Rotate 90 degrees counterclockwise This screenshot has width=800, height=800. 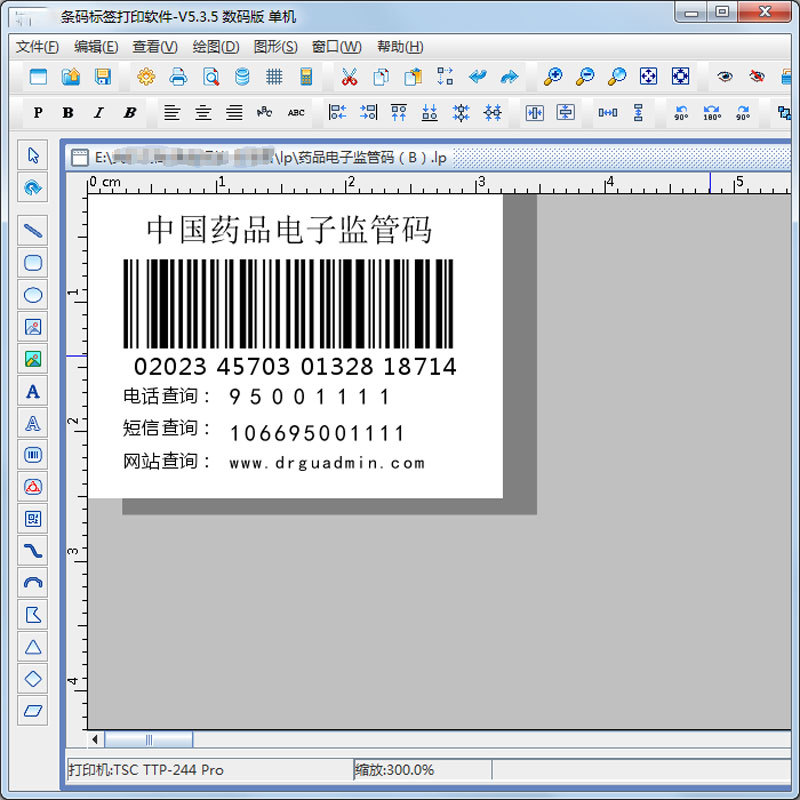point(681,113)
